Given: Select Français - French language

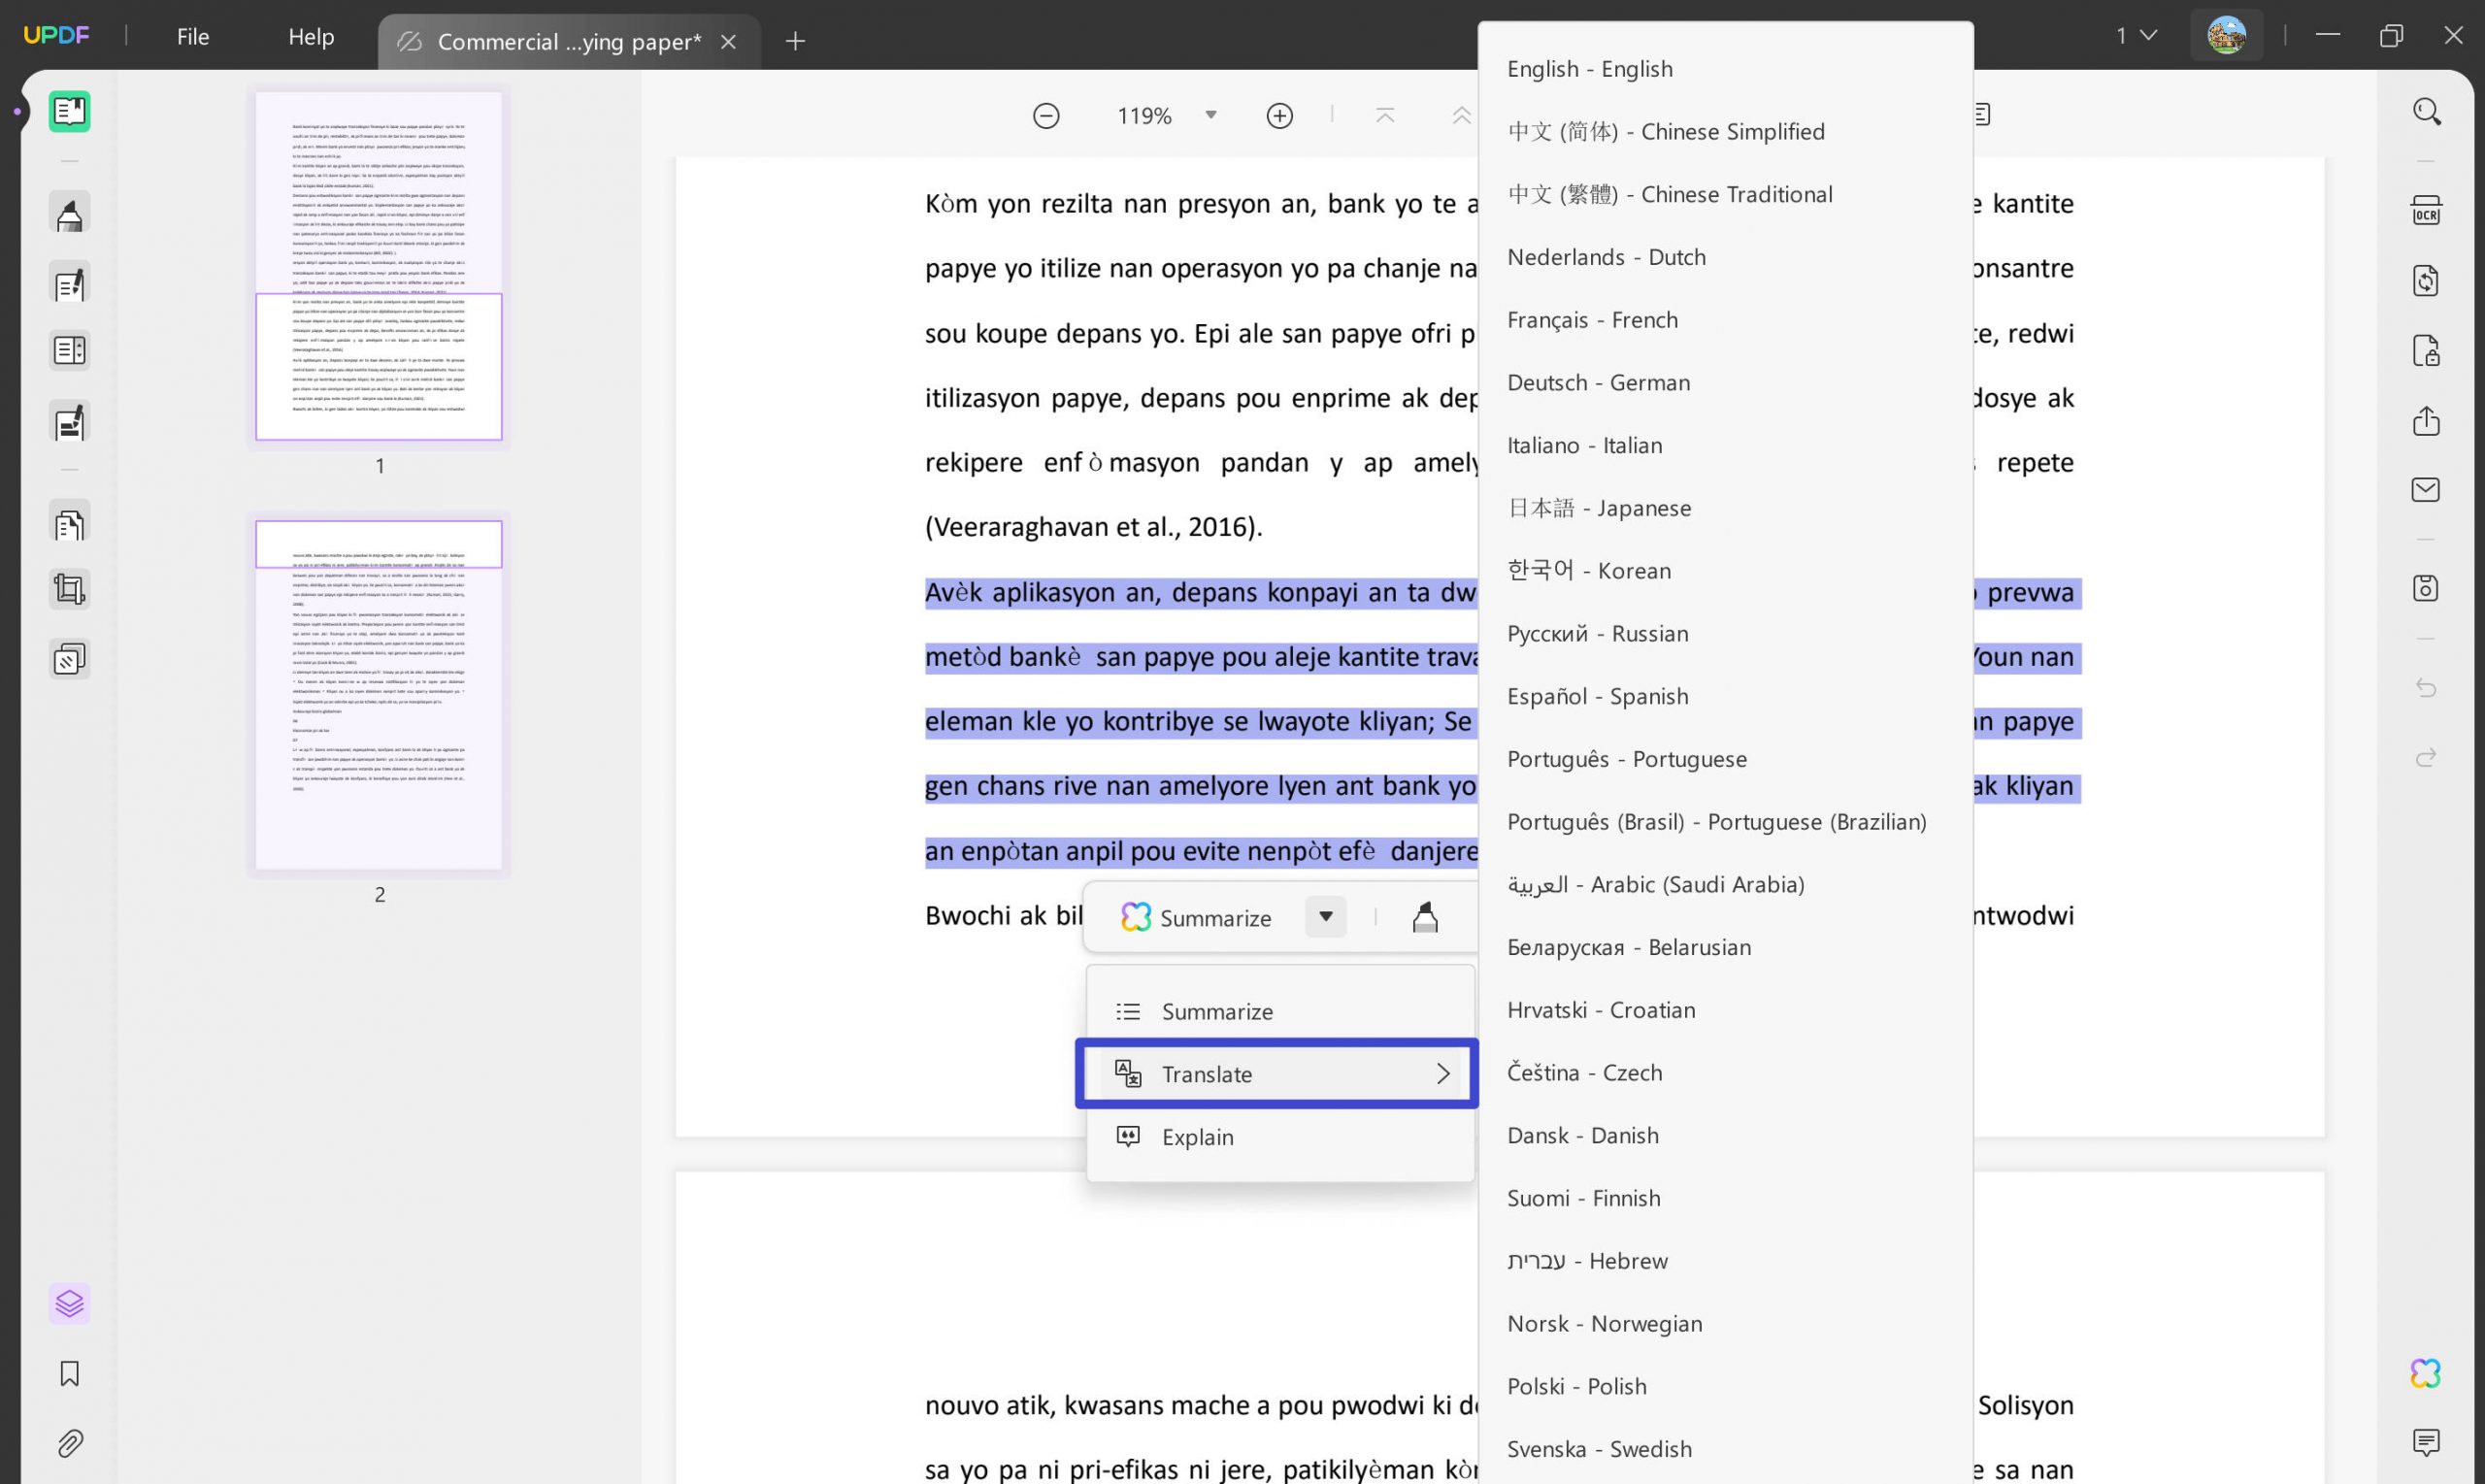Looking at the screenshot, I should tap(1725, 320).
